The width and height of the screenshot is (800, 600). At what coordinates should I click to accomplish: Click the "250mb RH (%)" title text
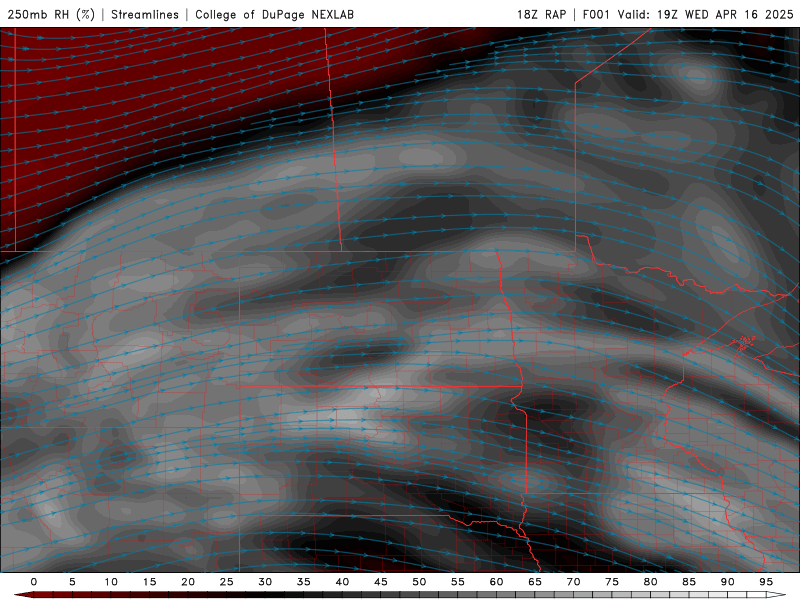coord(51,14)
